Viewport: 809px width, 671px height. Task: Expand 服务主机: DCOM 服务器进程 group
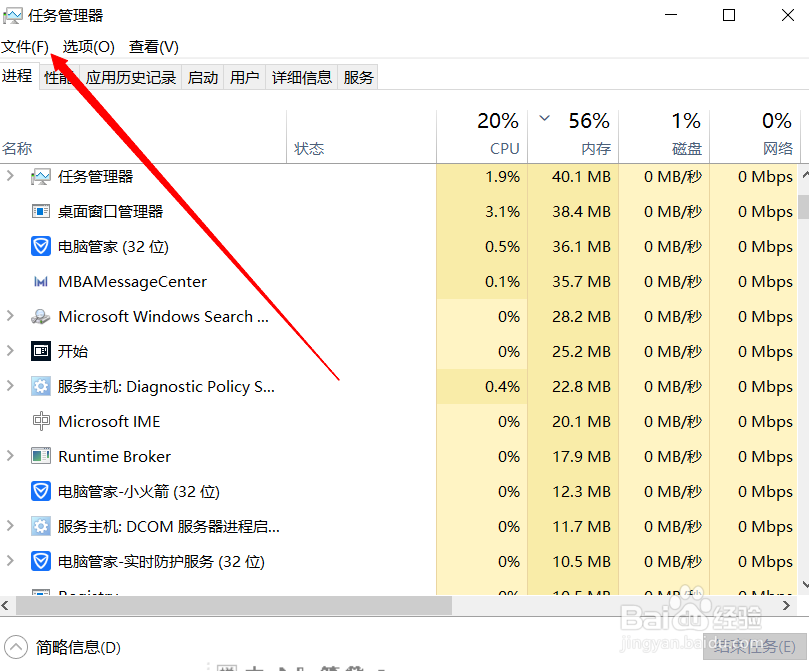[x=10, y=526]
